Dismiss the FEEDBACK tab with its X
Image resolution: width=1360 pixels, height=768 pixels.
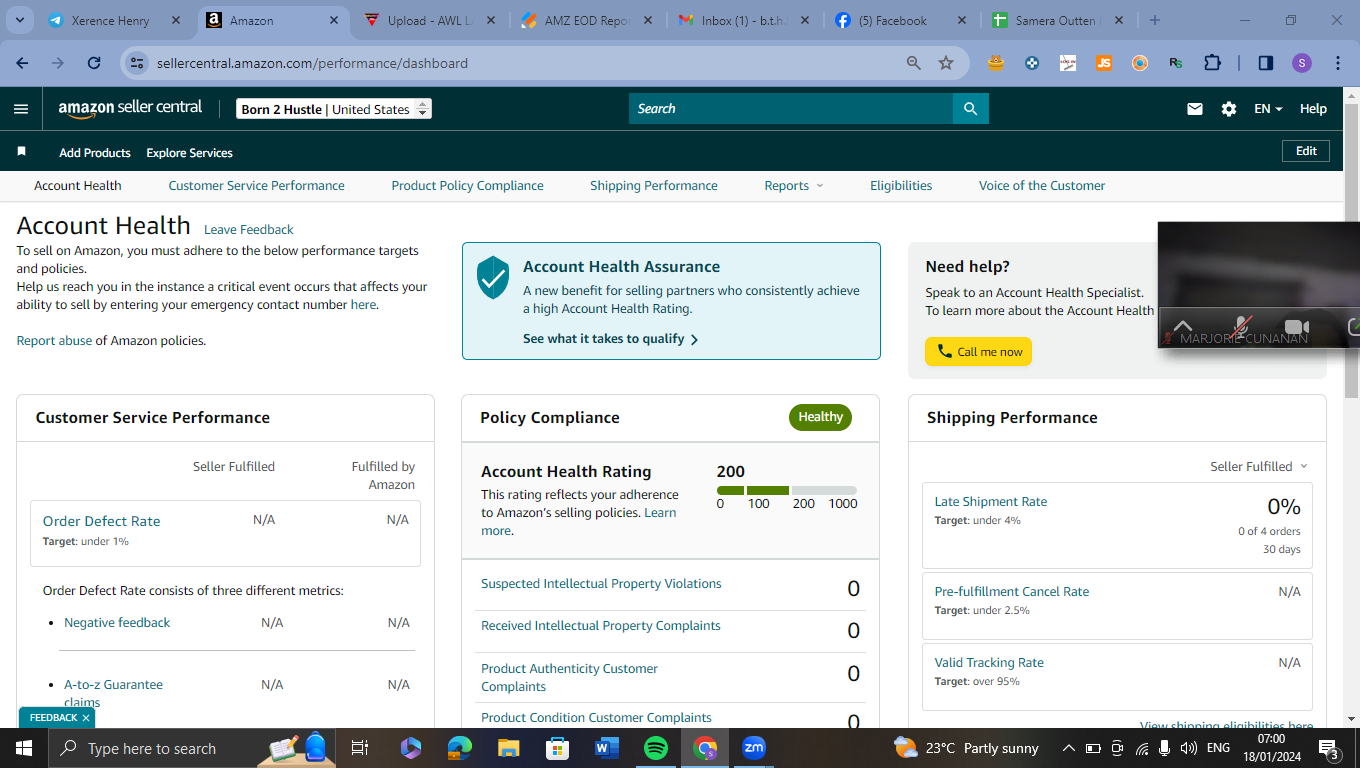(x=86, y=718)
